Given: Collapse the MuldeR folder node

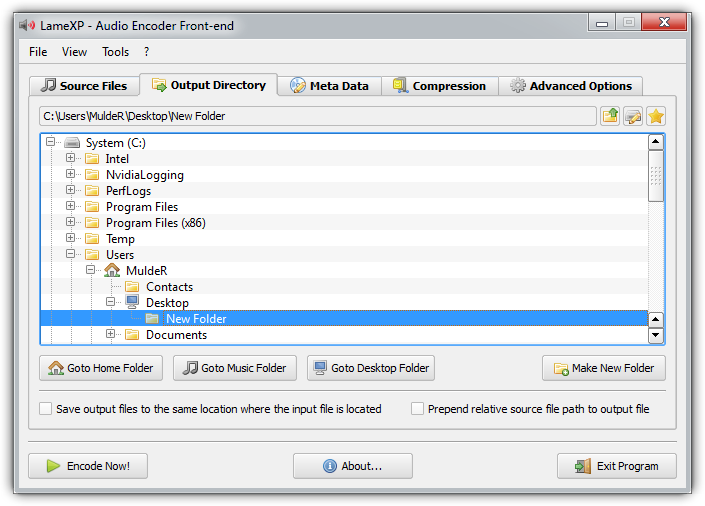Looking at the screenshot, I should [90, 269].
